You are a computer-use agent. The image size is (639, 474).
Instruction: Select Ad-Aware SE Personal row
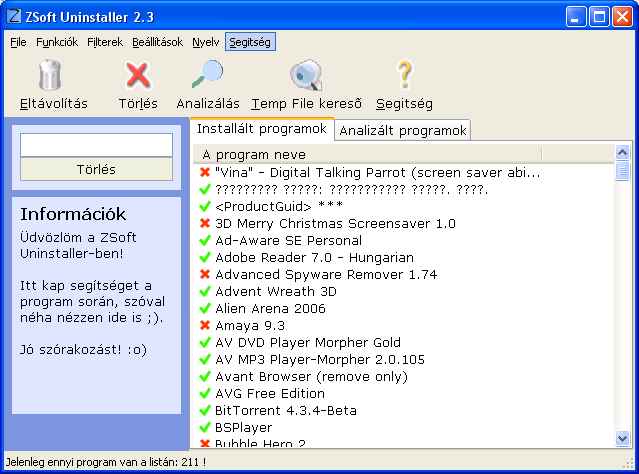coord(289,240)
